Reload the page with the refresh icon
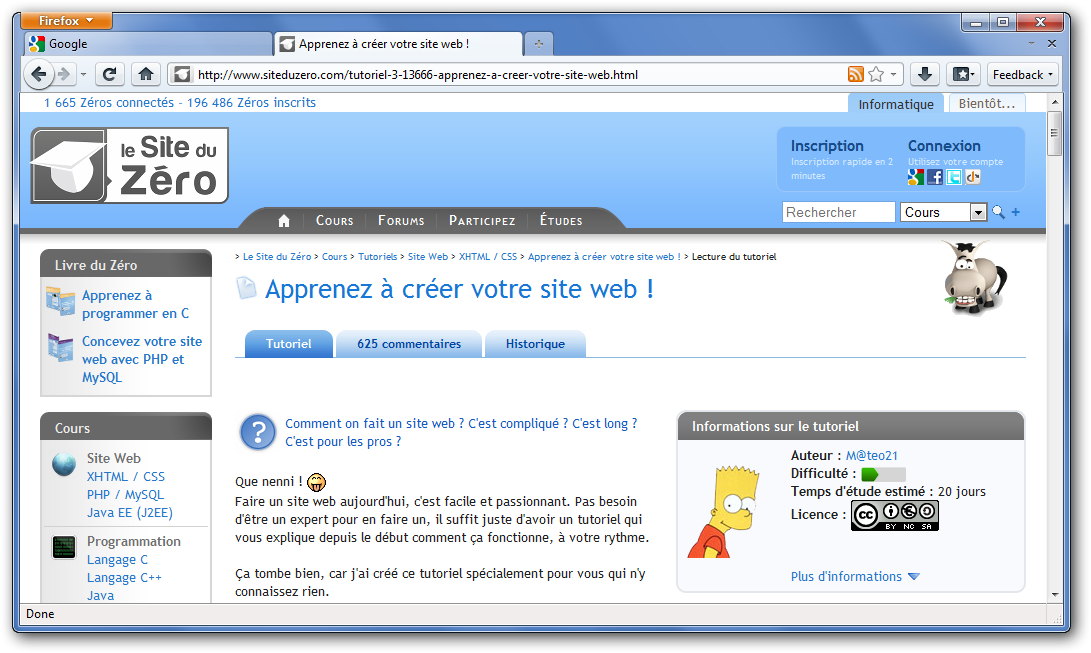Viewport: 1091px width, 653px height. click(x=109, y=74)
